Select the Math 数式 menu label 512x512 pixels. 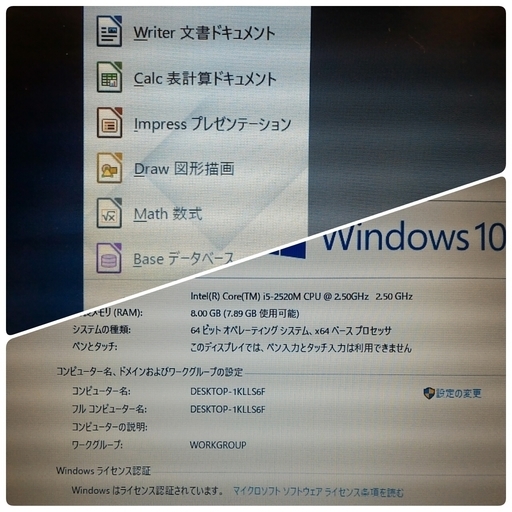168,214
